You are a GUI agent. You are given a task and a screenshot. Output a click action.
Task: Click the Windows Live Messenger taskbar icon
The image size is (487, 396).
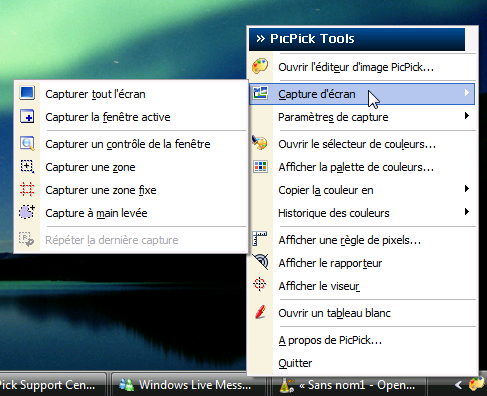coord(127,385)
